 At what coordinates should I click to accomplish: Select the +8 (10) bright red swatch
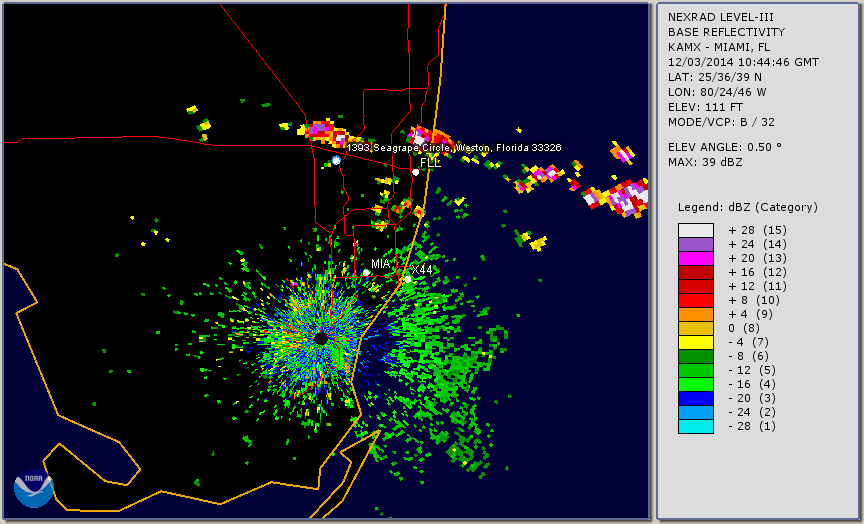tap(696, 301)
